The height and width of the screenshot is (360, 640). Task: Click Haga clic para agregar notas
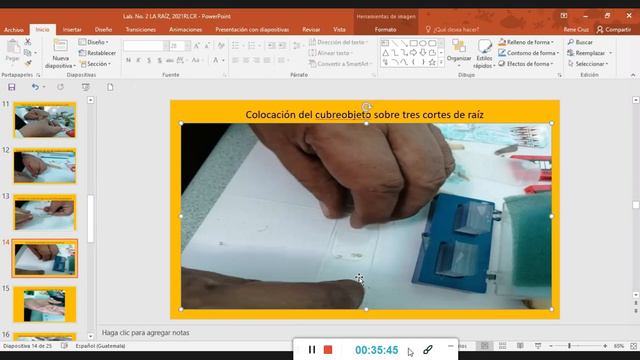coord(145,333)
